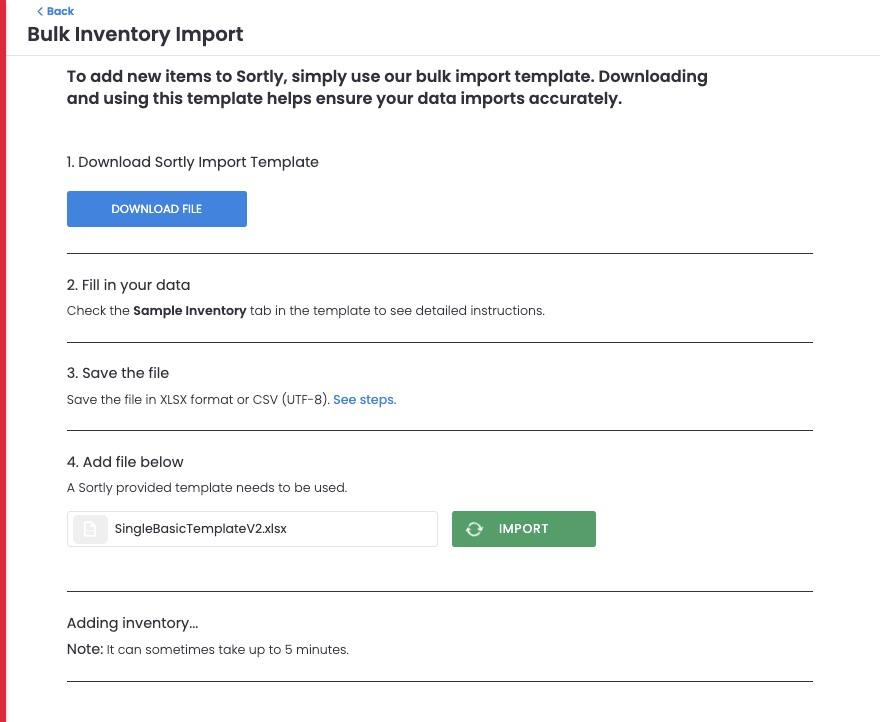This screenshot has width=880, height=722.
Task: Click the Sortly provided template requirement text
Action: coord(206,488)
